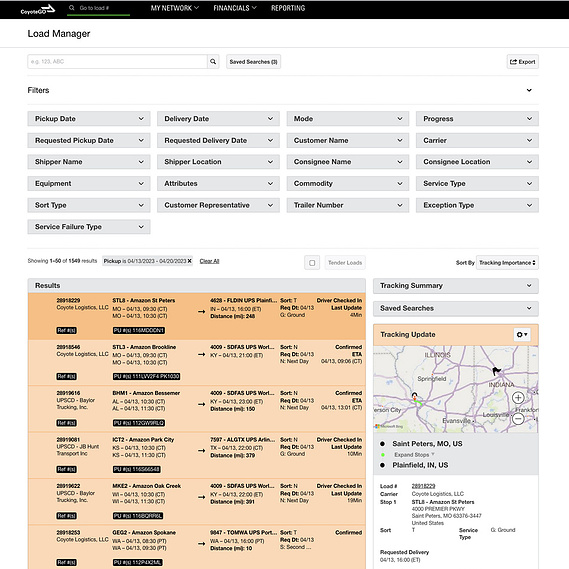This screenshot has height=569, width=569.
Task: Open the Equipment filter dropdown
Action: tap(89, 184)
